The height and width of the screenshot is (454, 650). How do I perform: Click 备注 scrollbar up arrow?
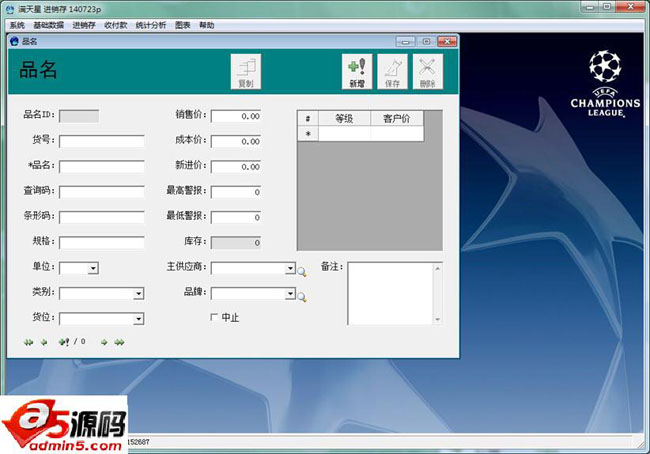tap(437, 268)
